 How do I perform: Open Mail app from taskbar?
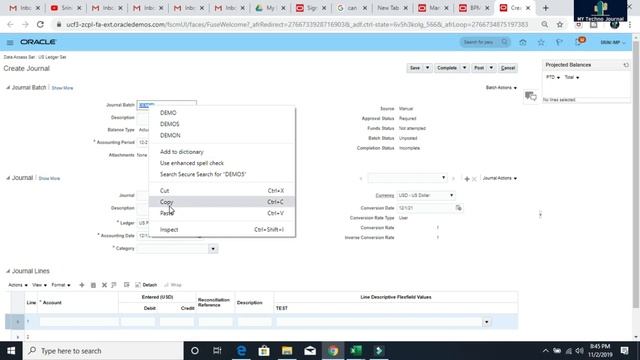[310, 351]
